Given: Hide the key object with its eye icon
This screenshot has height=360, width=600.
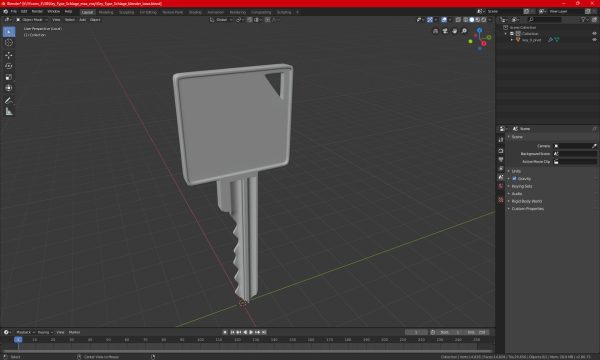Looking at the screenshot, I should (x=594, y=40).
